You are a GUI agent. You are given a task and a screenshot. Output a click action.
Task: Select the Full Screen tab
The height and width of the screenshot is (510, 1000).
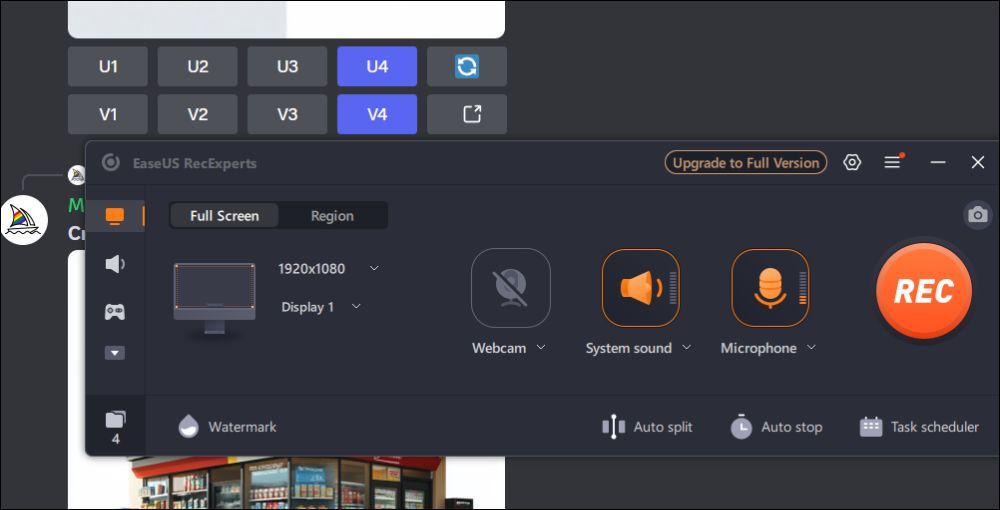224,216
